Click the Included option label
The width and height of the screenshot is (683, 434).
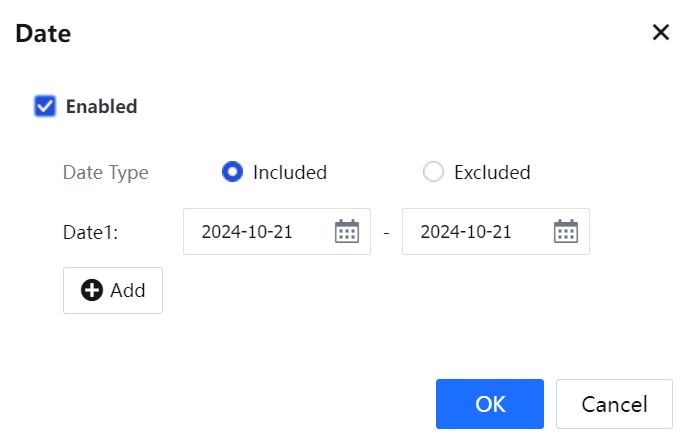tap(290, 172)
